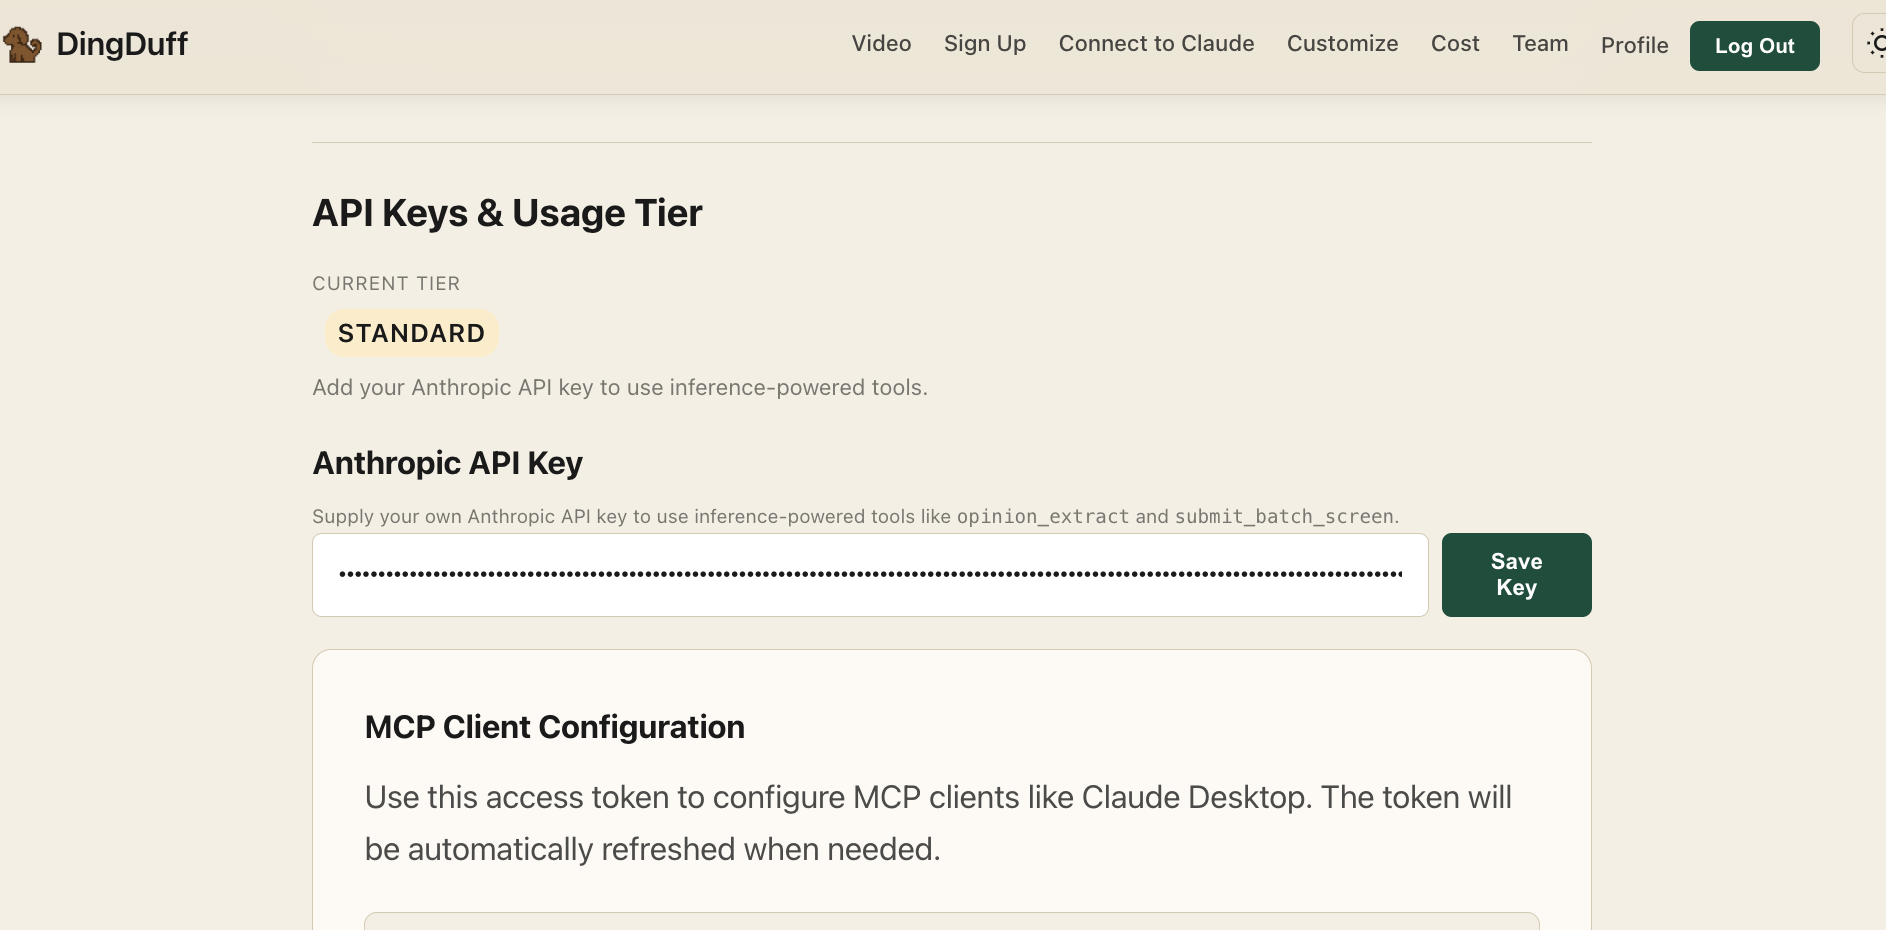1886x930 pixels.
Task: Select Sign Up in the navigation bar
Action: pyautogui.click(x=984, y=44)
